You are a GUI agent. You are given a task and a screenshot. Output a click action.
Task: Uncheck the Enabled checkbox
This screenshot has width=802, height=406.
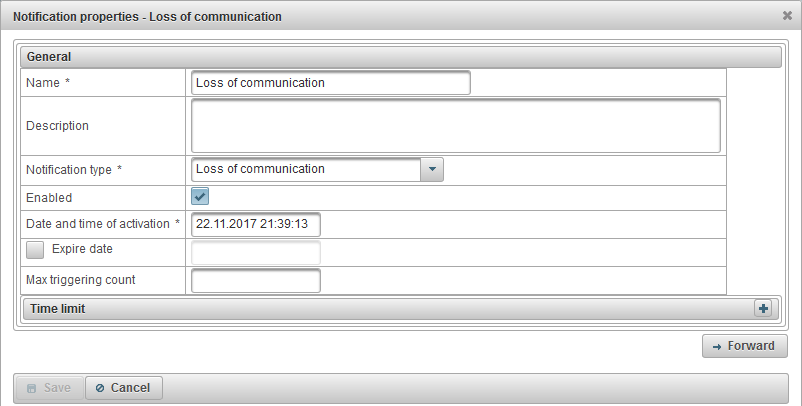coord(200,197)
